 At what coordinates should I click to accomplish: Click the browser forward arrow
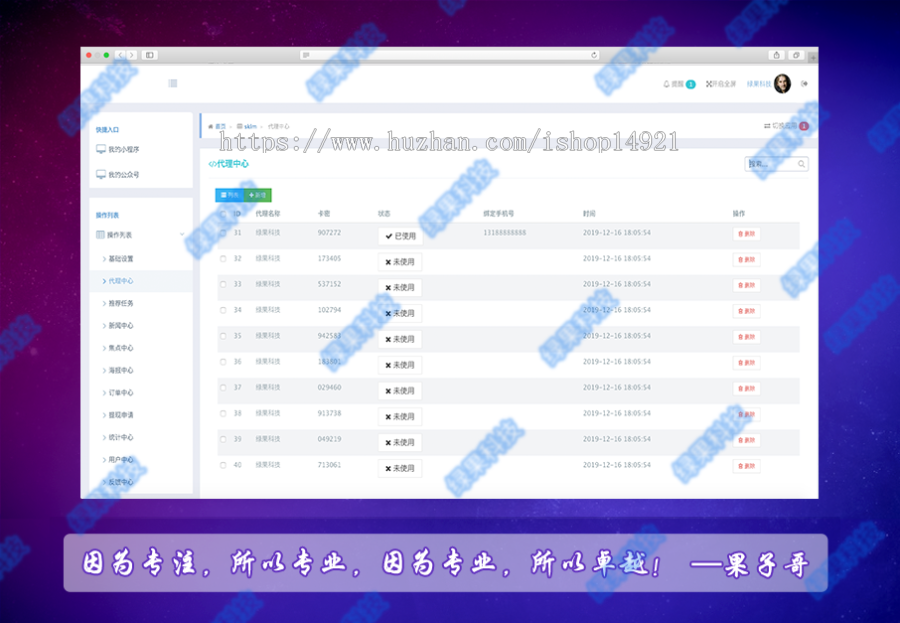132,55
